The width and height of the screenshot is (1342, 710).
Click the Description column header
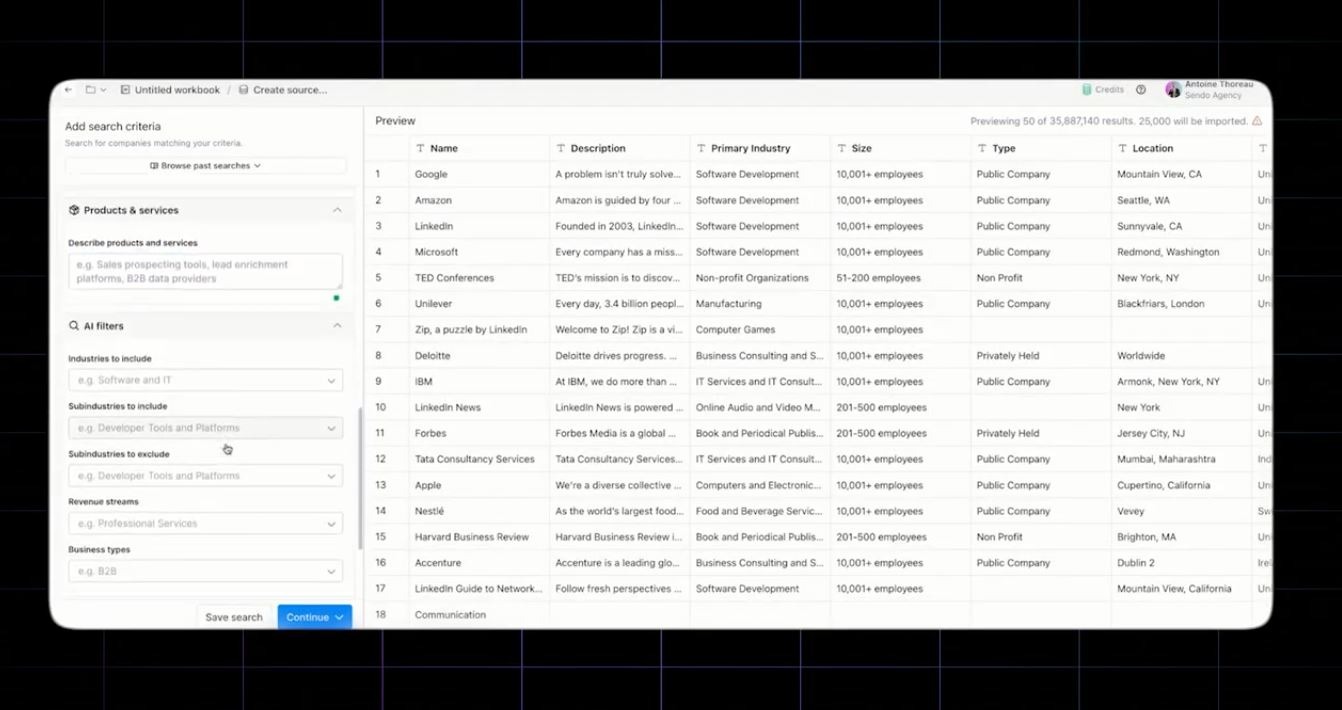(x=619, y=148)
